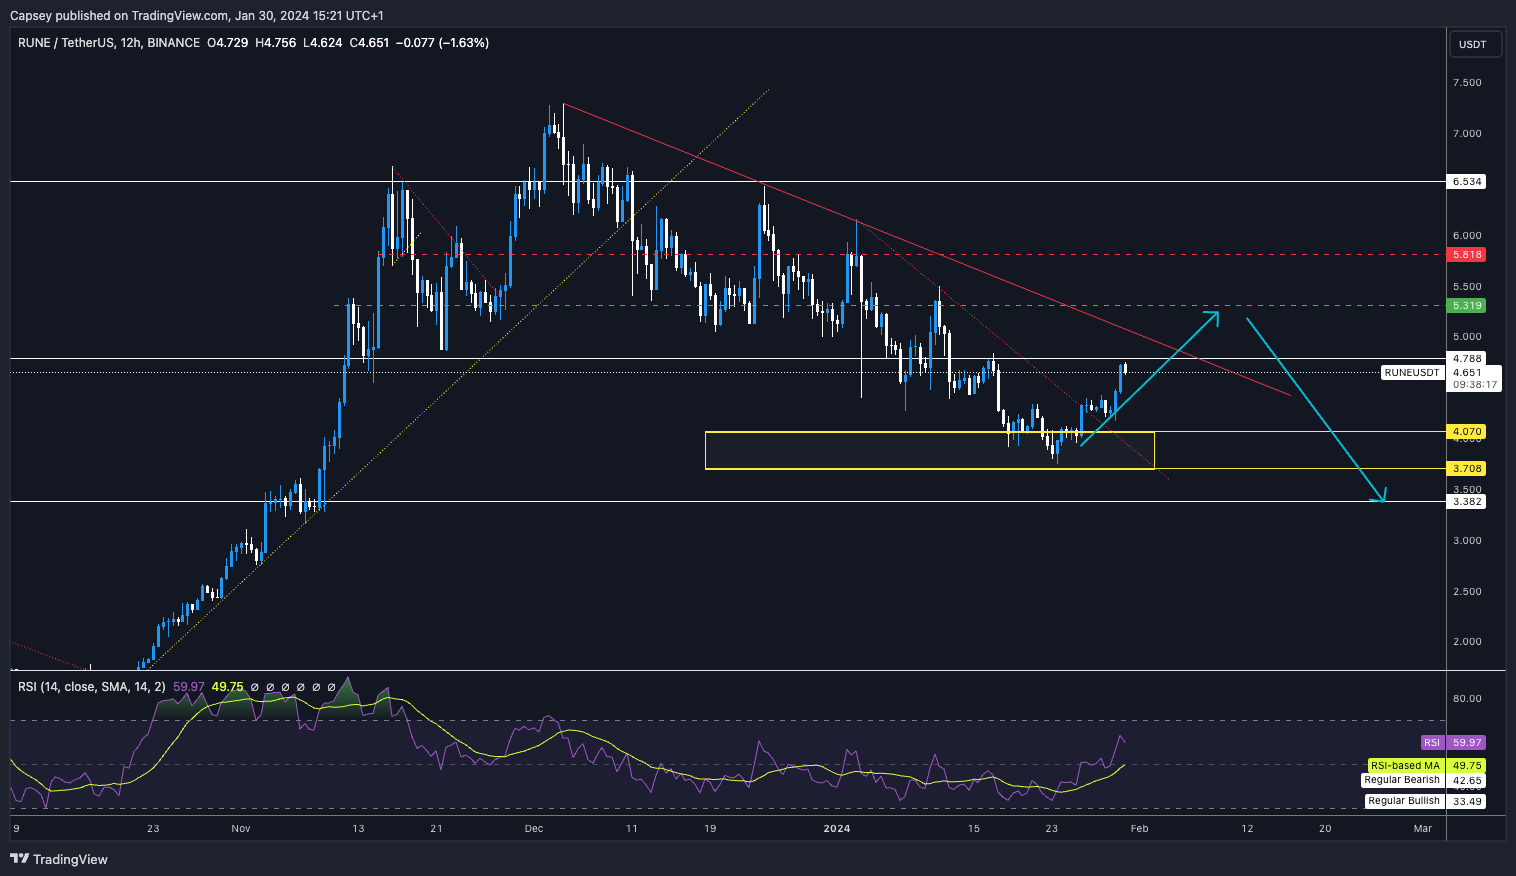This screenshot has height=876, width=1516.
Task: Click the upward cyan arrow head
Action: [1214, 316]
